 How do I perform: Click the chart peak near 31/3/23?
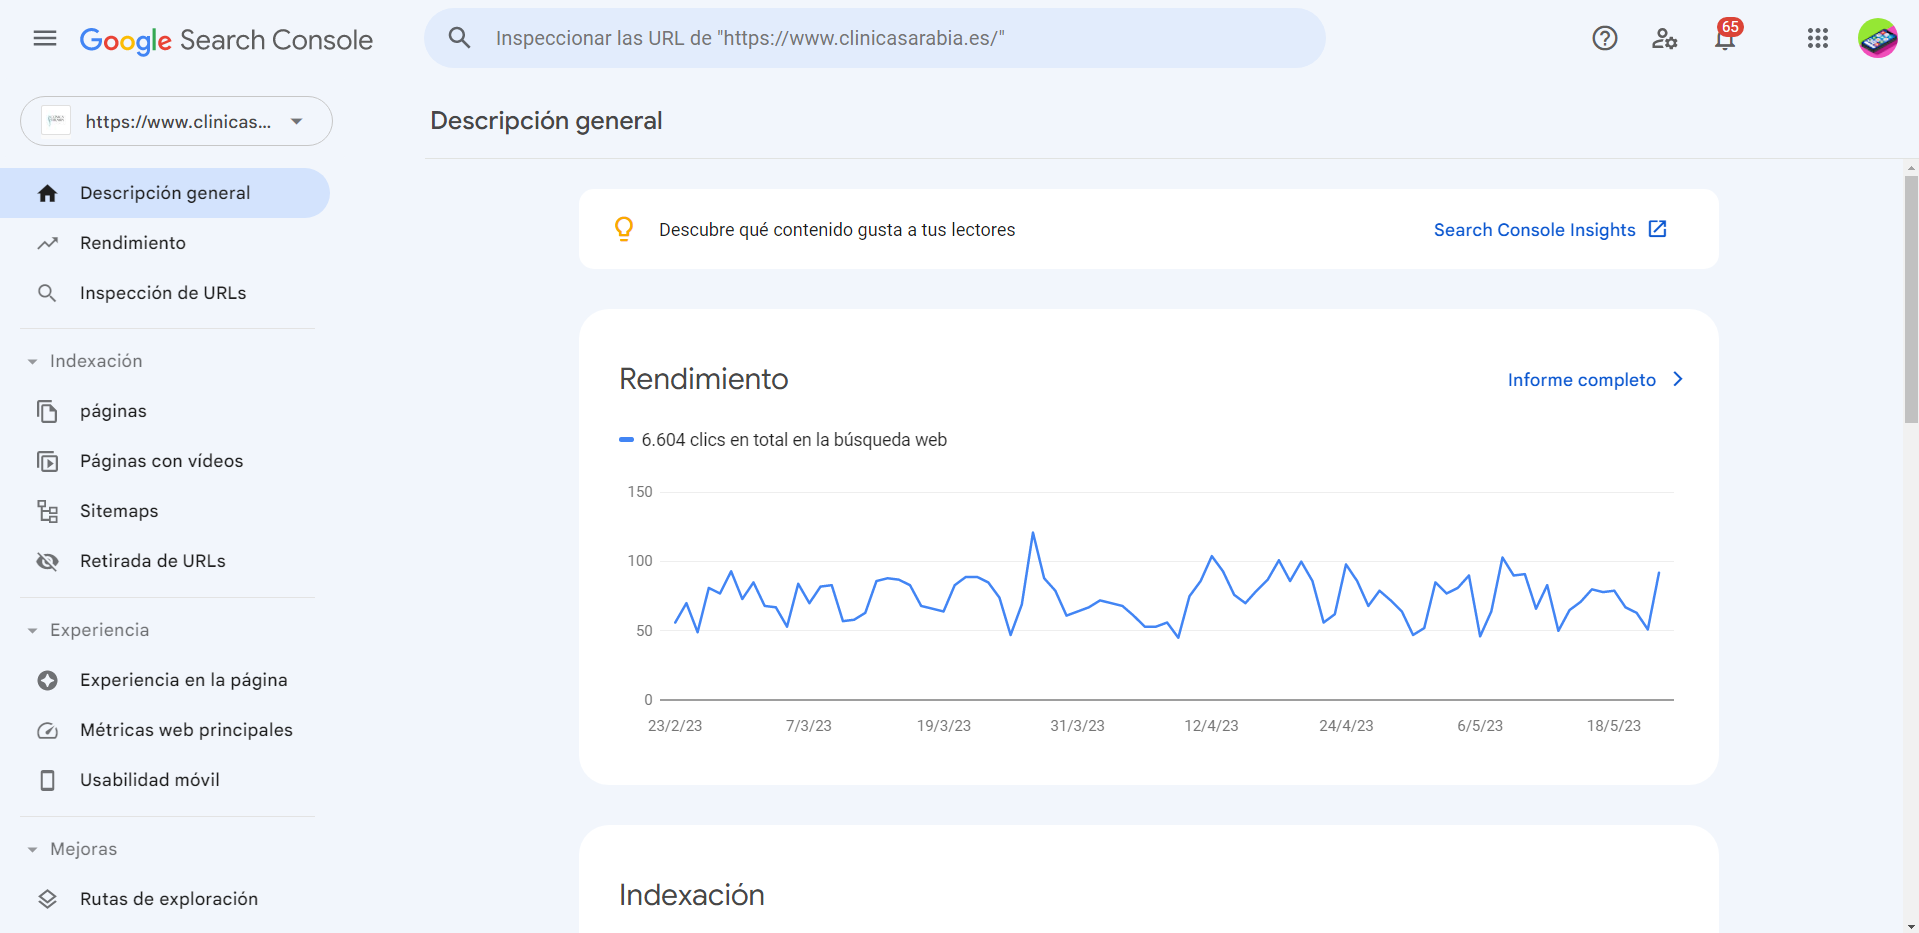(1033, 533)
